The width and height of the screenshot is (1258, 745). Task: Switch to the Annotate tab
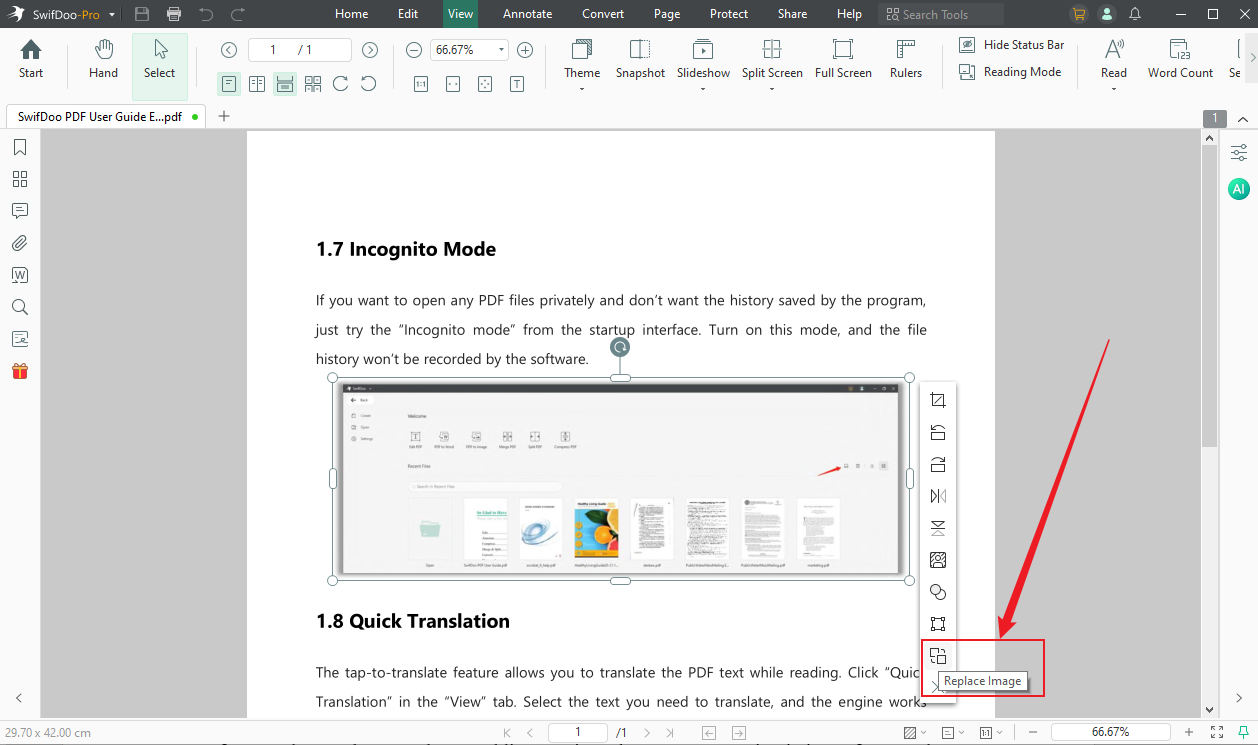527,14
